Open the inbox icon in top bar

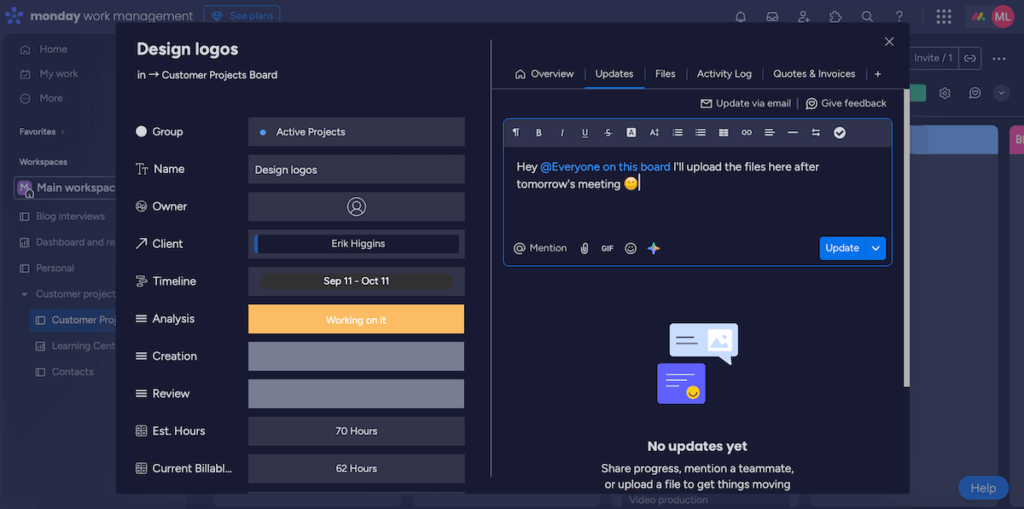coord(772,16)
